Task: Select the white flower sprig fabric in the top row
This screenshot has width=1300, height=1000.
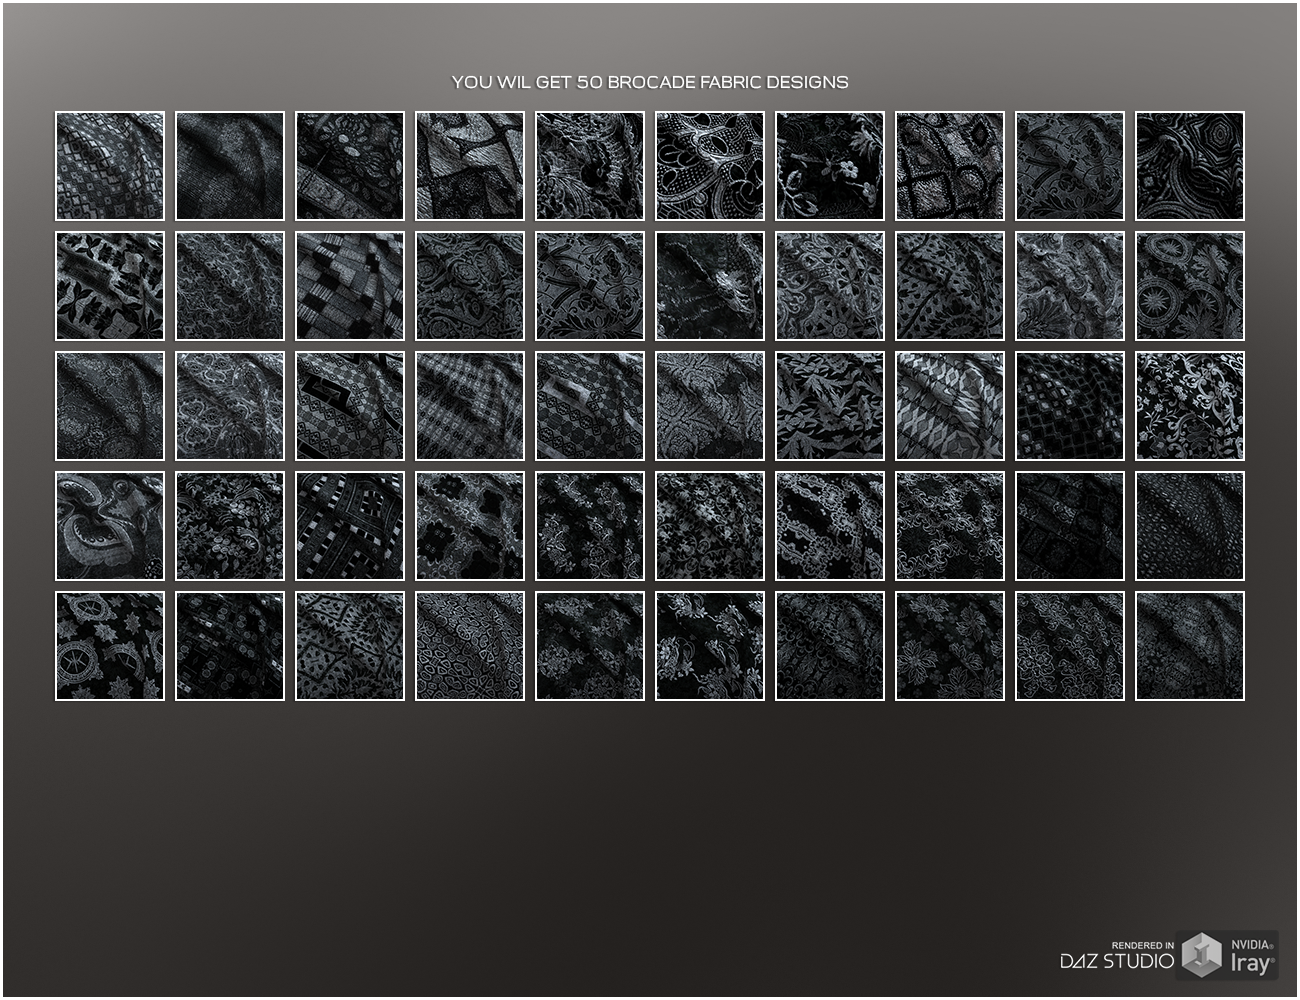Action: (x=830, y=166)
